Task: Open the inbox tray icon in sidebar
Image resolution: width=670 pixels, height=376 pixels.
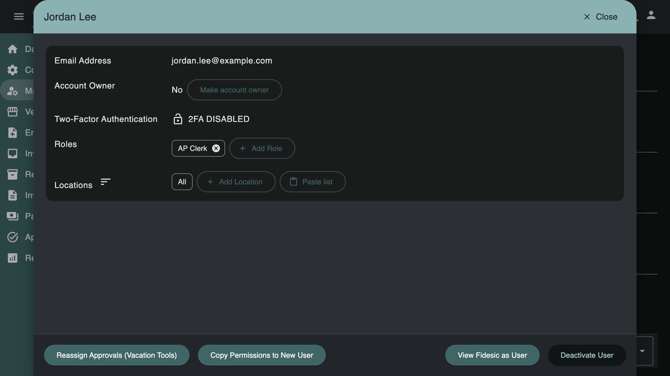Action: [12, 153]
